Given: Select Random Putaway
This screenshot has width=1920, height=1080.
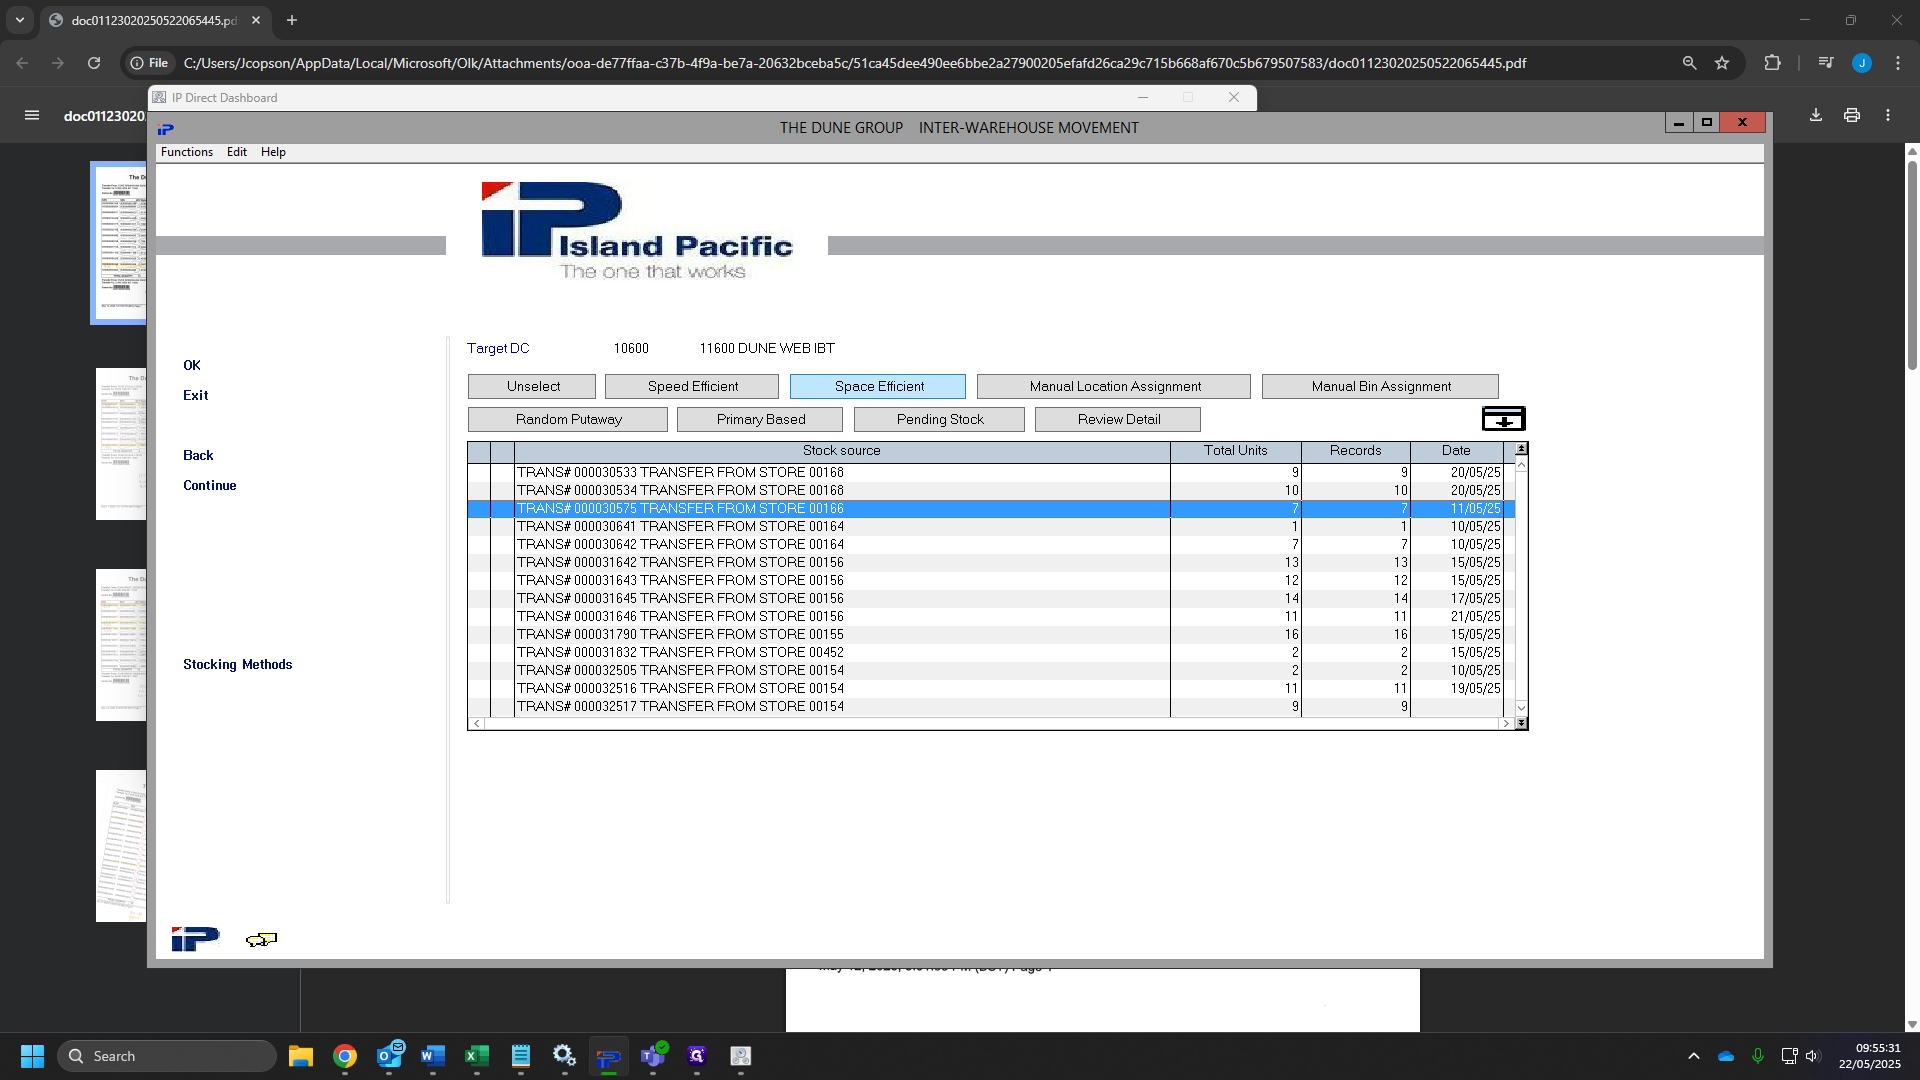Looking at the screenshot, I should [568, 419].
